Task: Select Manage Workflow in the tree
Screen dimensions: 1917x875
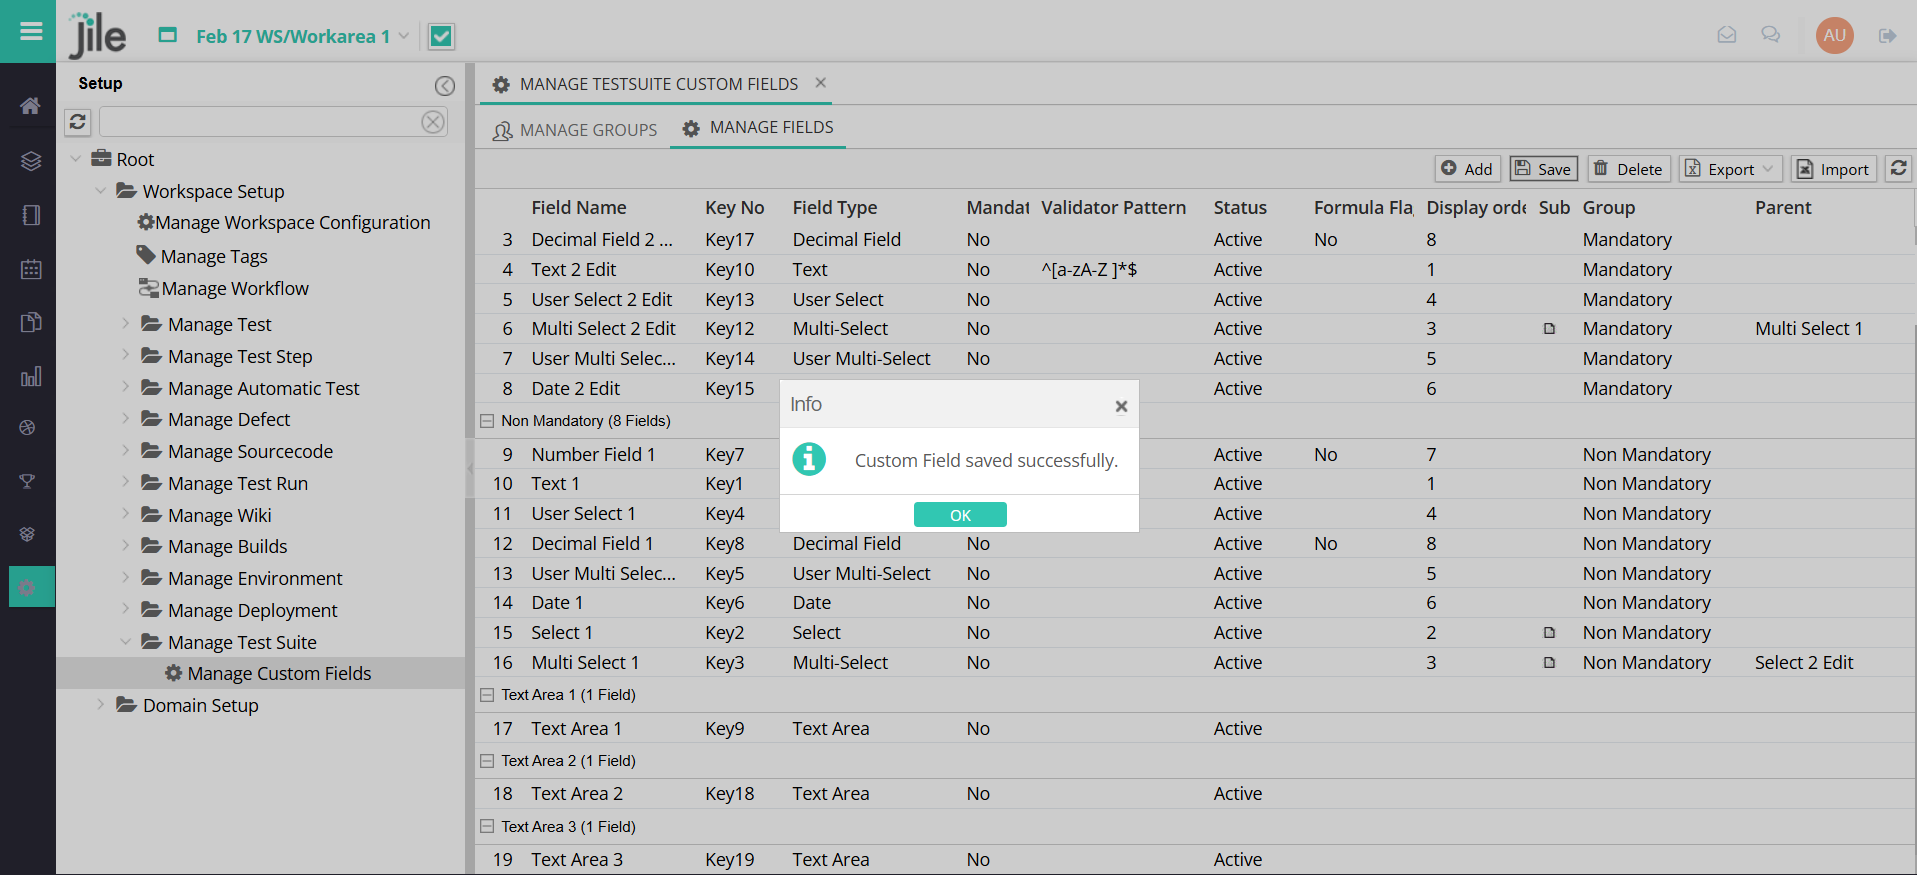Action: click(x=234, y=289)
